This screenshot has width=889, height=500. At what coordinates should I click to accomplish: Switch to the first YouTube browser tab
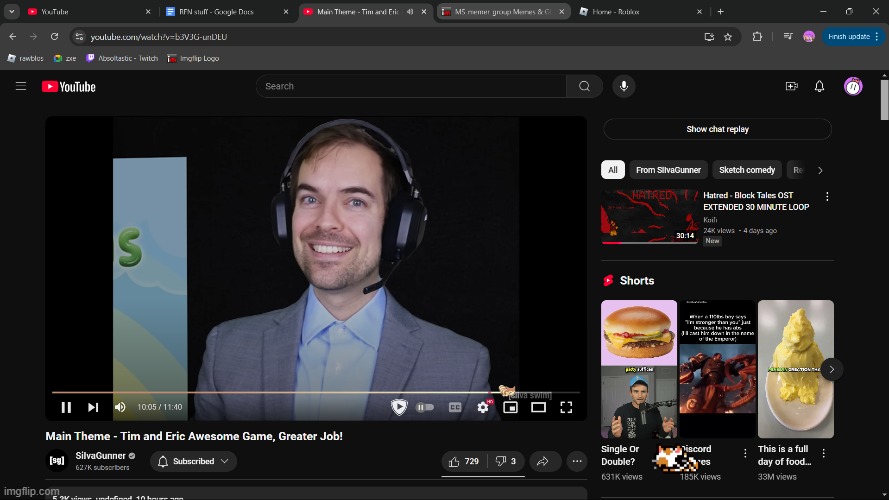pyautogui.click(x=91, y=11)
